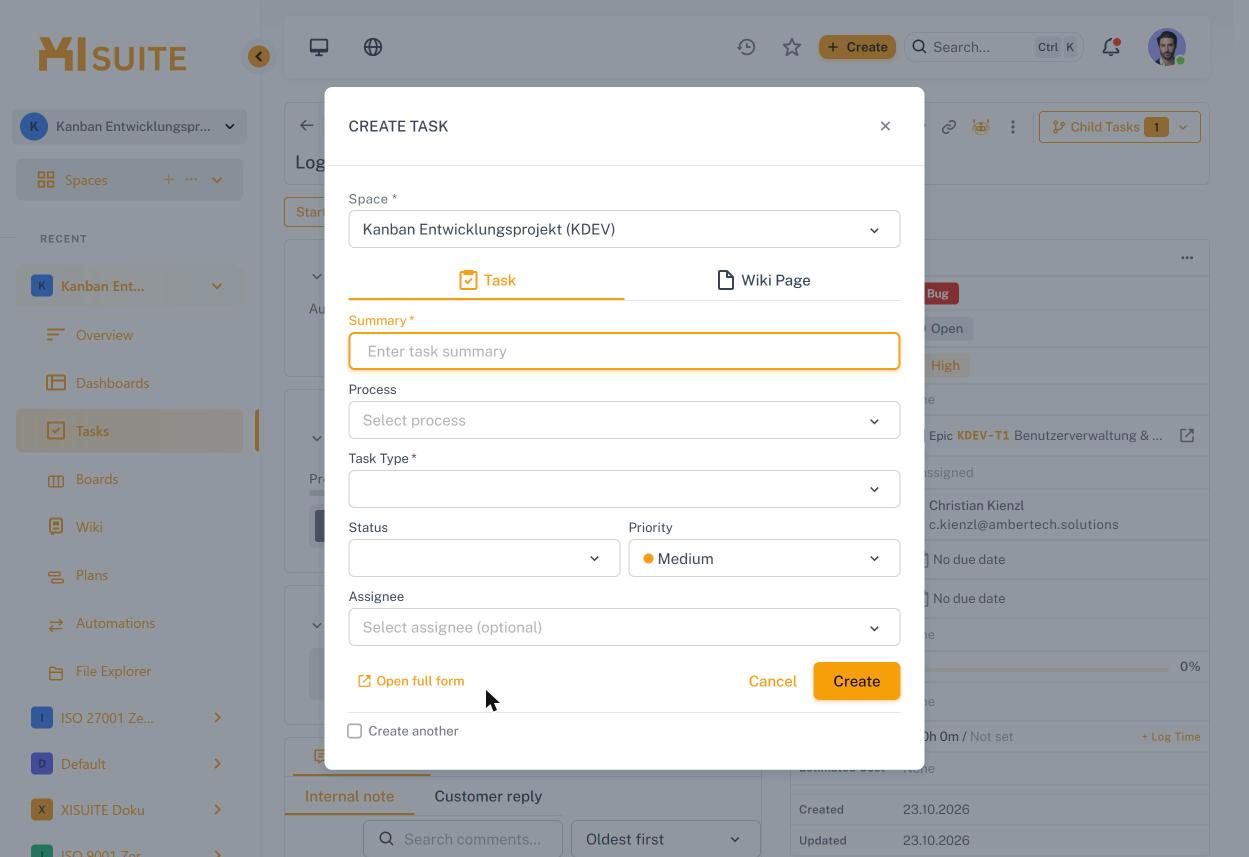The height and width of the screenshot is (857, 1249).
Task: Click Cancel in the dialog
Action: point(772,681)
